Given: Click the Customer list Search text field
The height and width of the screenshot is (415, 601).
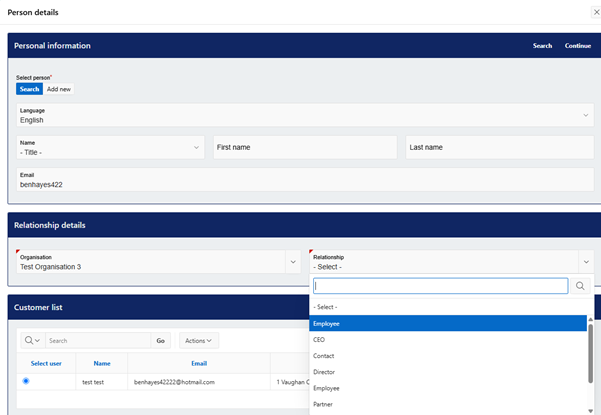Looking at the screenshot, I should [98, 340].
